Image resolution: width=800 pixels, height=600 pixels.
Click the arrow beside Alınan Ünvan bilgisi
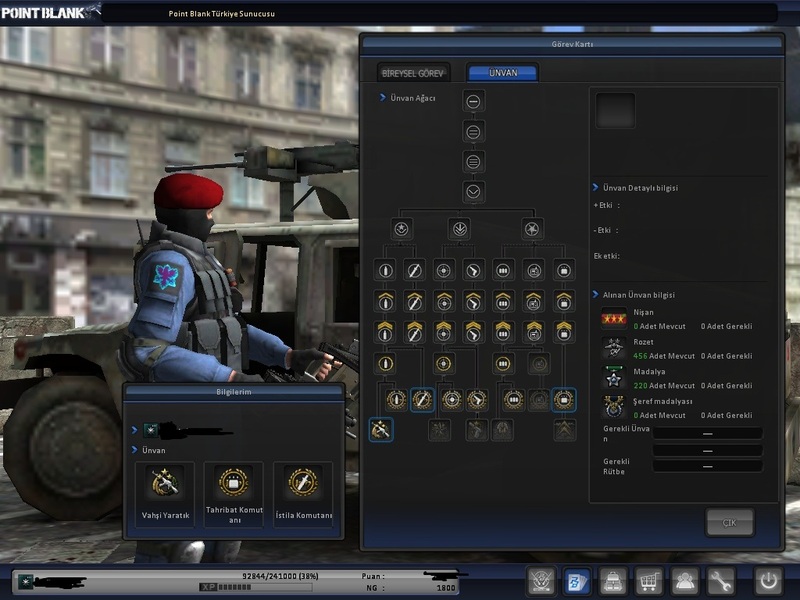coord(595,294)
